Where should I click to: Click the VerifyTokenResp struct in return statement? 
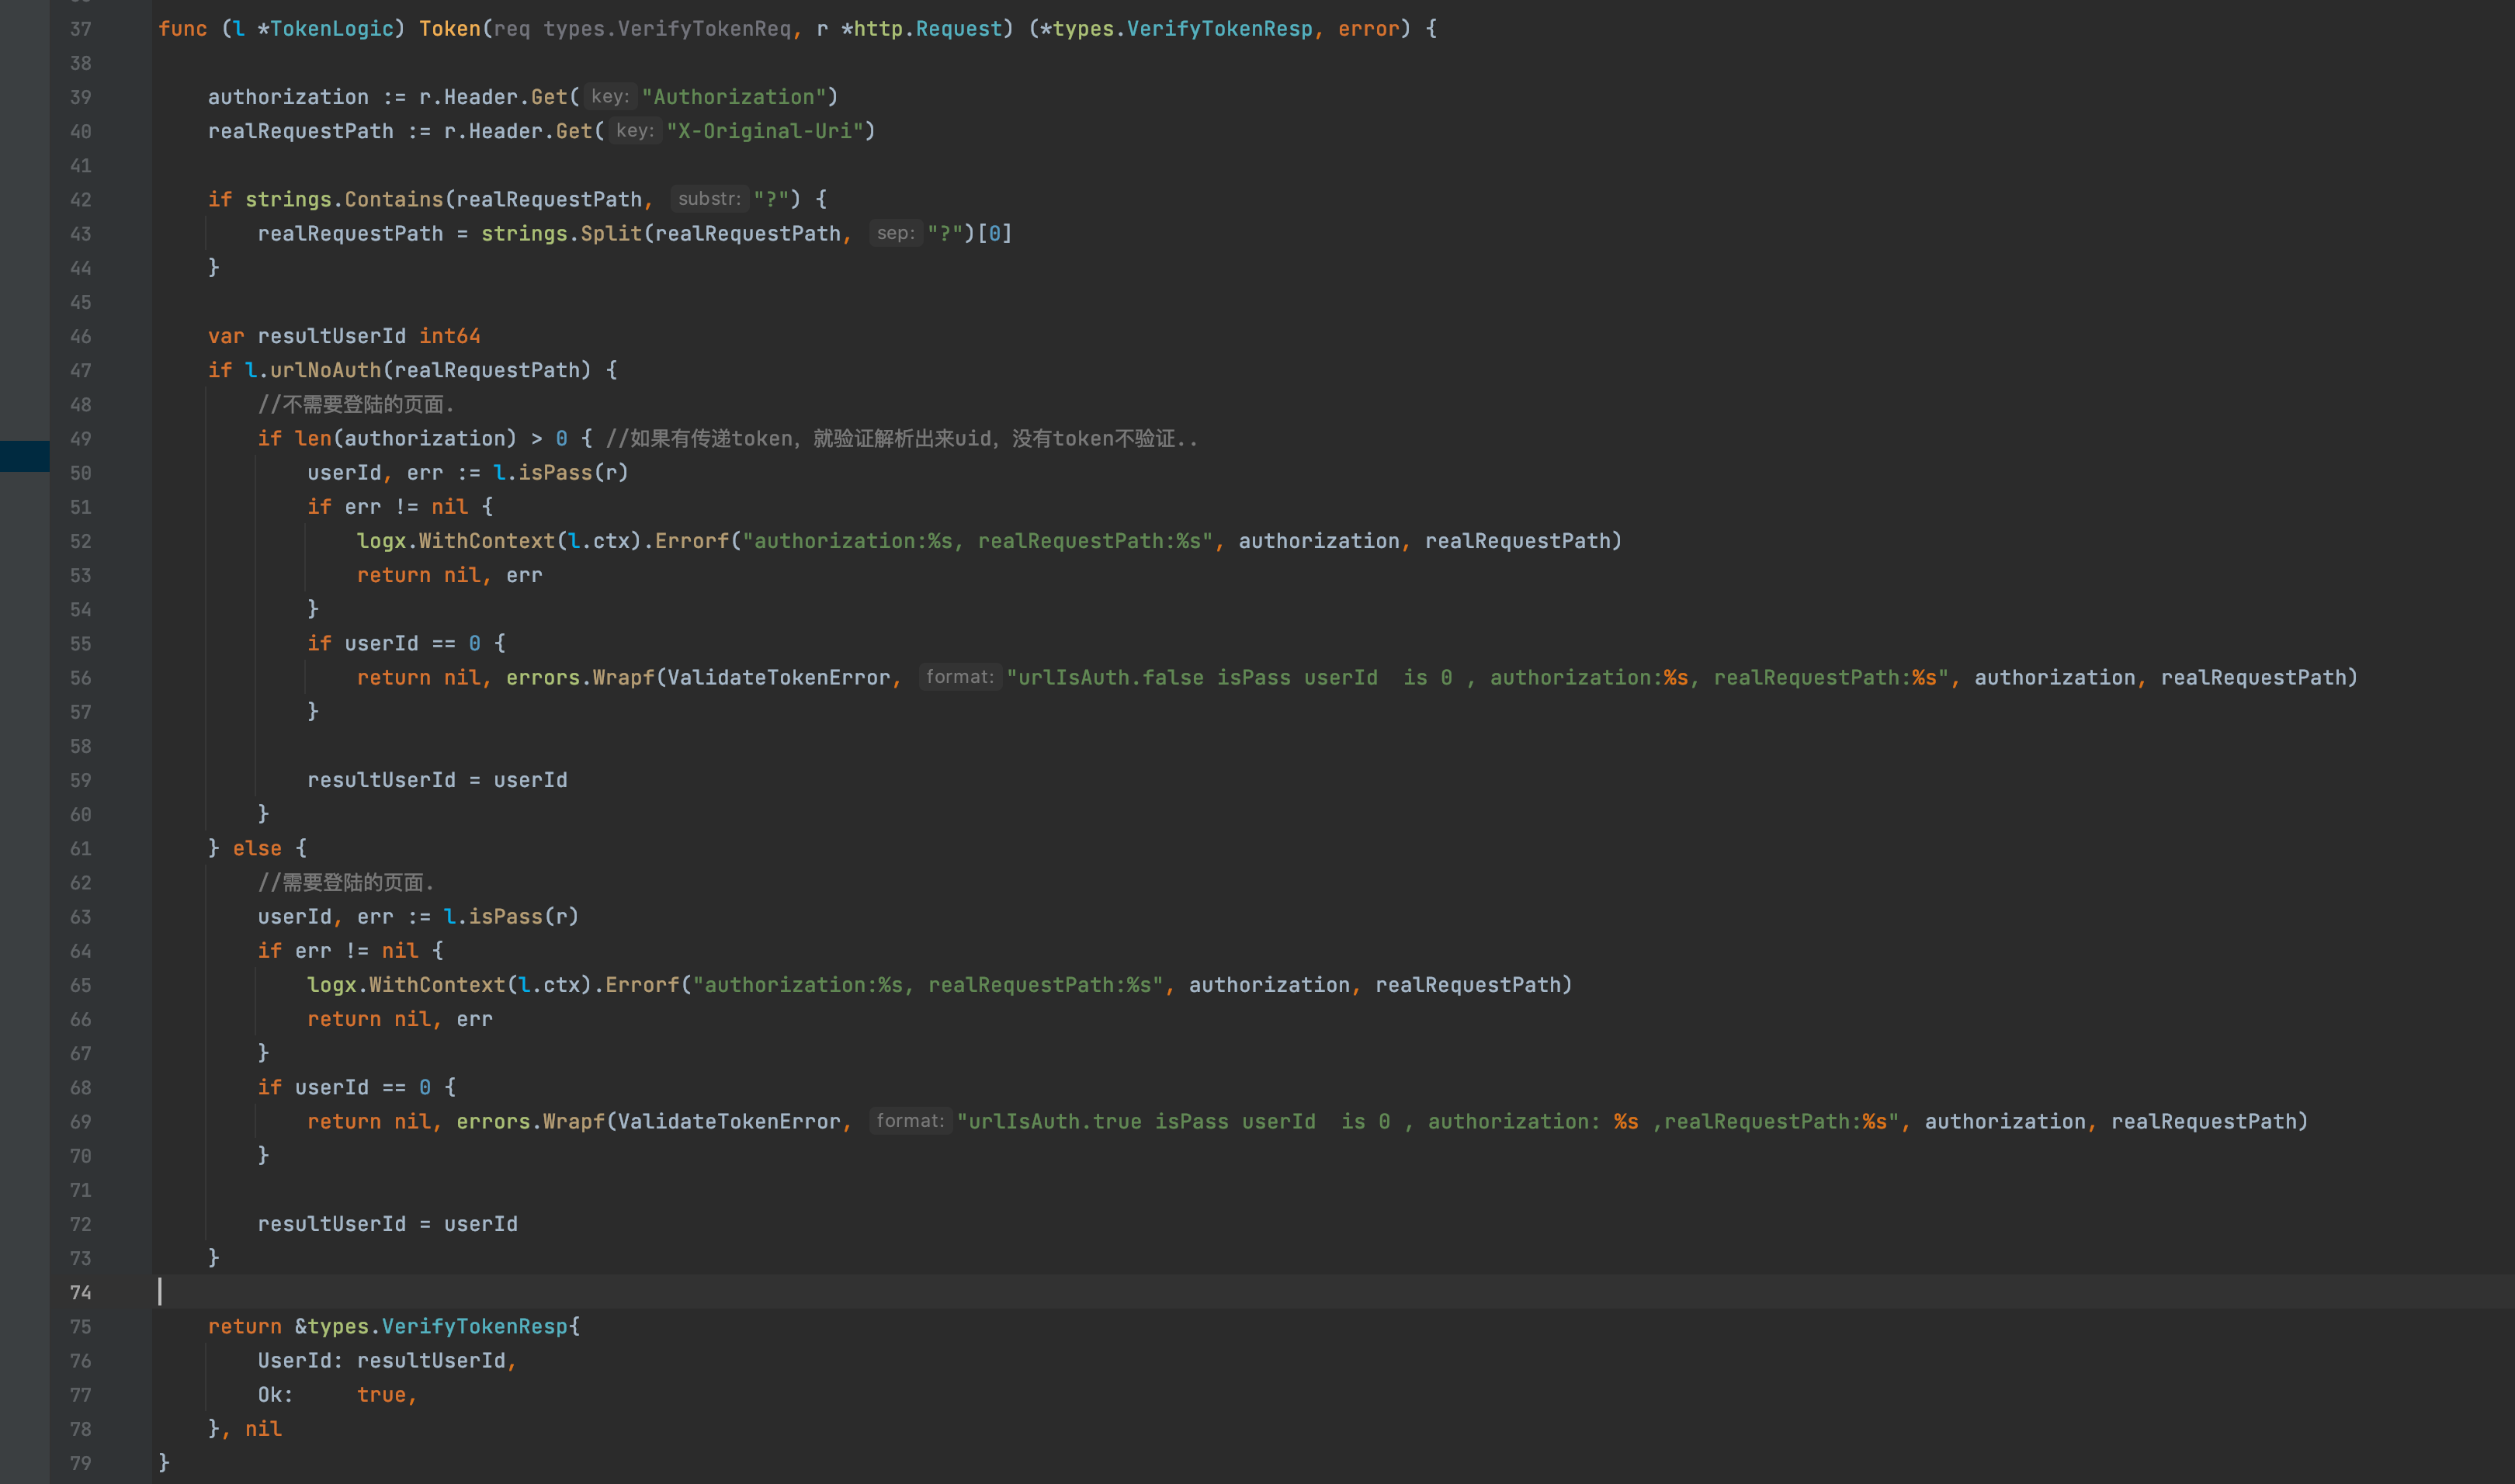[474, 1327]
